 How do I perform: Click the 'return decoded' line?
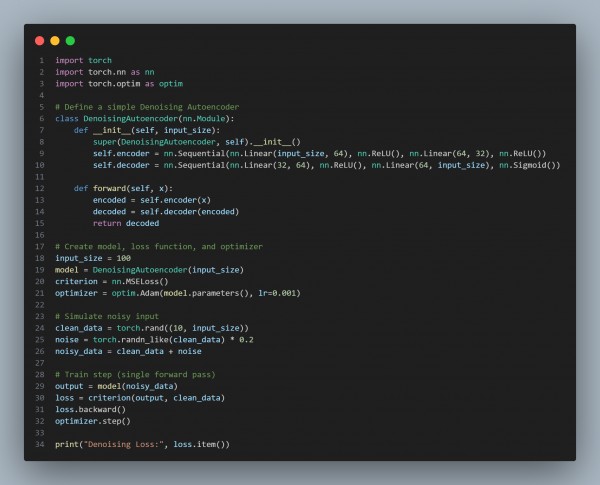click(126, 223)
